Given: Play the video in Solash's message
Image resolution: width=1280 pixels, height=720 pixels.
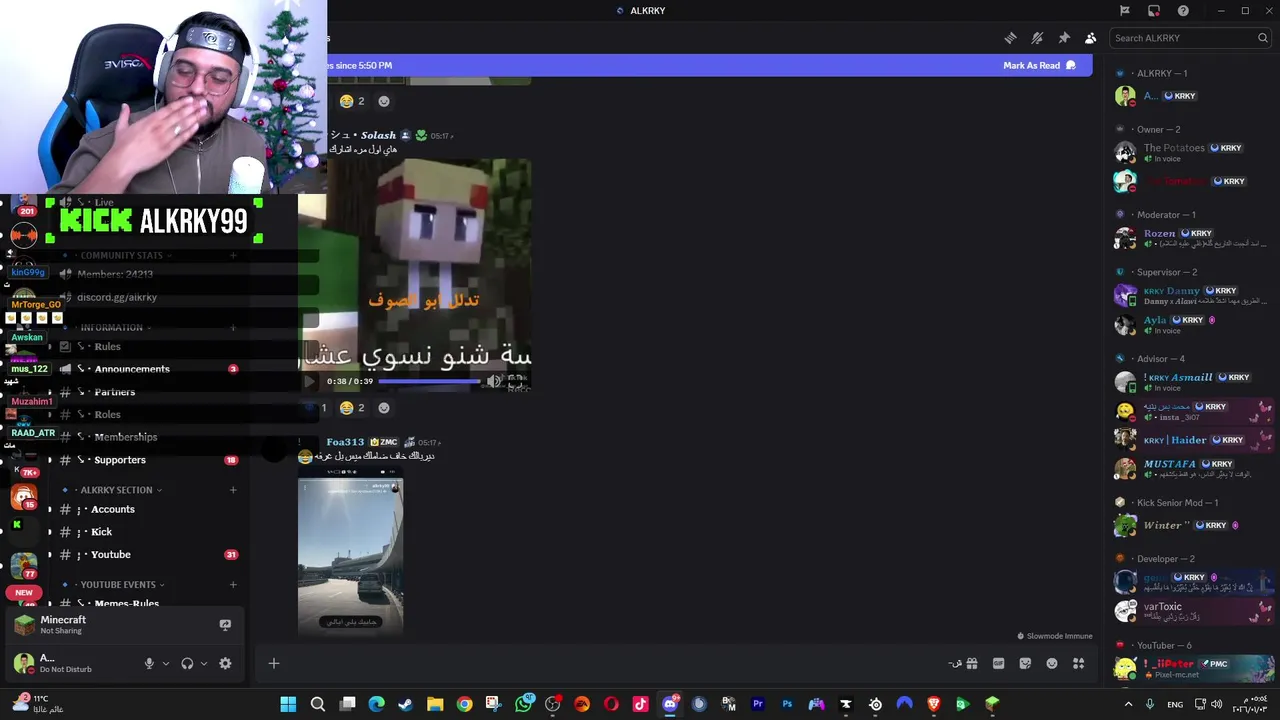Looking at the screenshot, I should pos(310,381).
